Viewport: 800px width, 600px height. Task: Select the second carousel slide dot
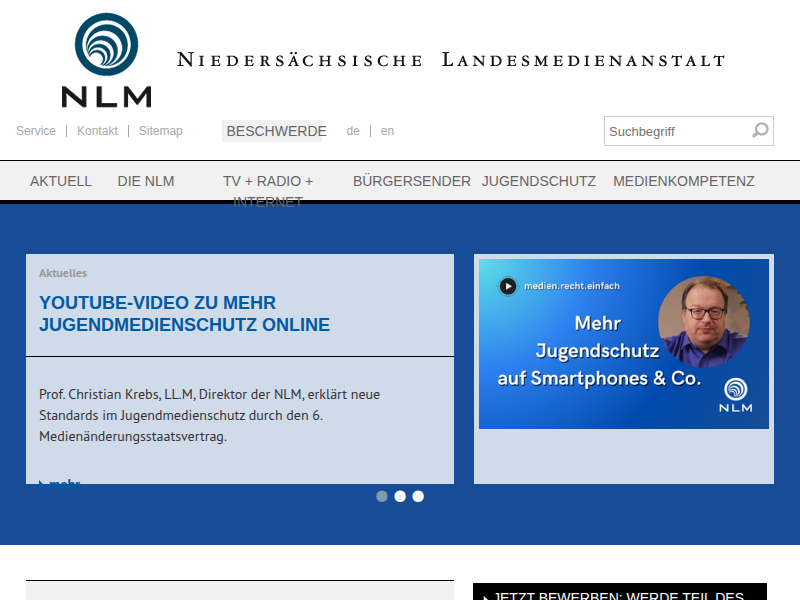coord(400,496)
